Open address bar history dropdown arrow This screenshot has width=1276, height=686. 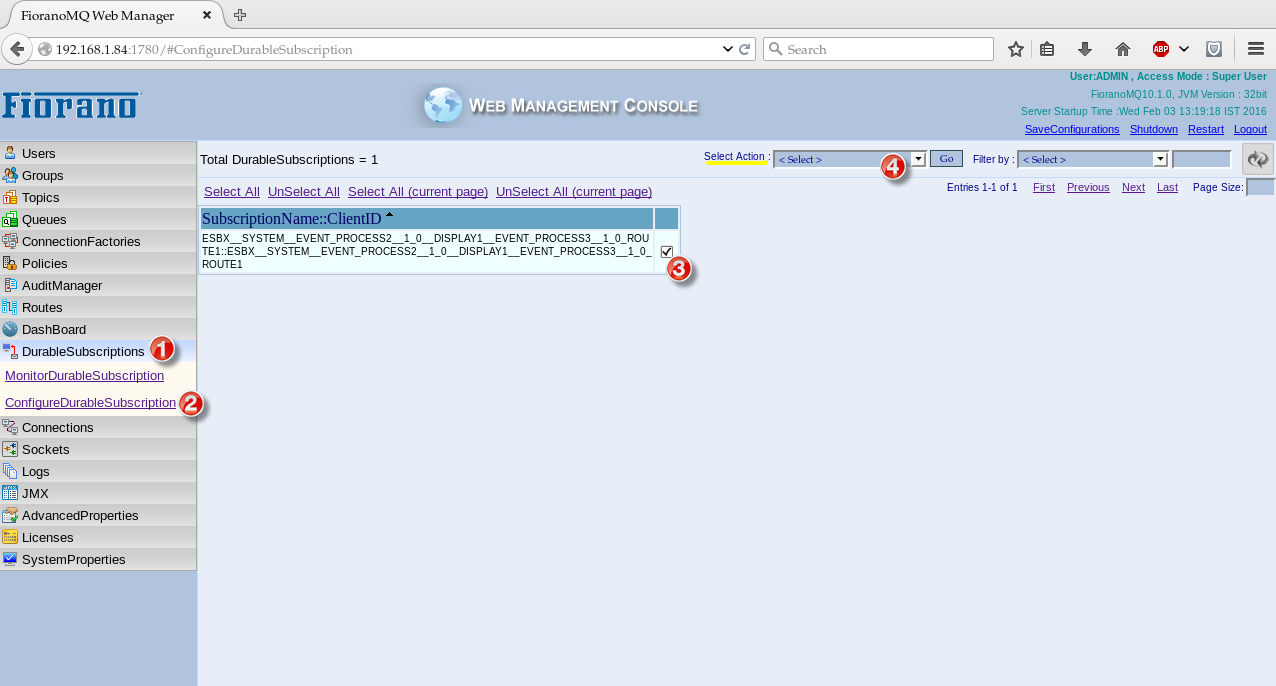pos(727,49)
